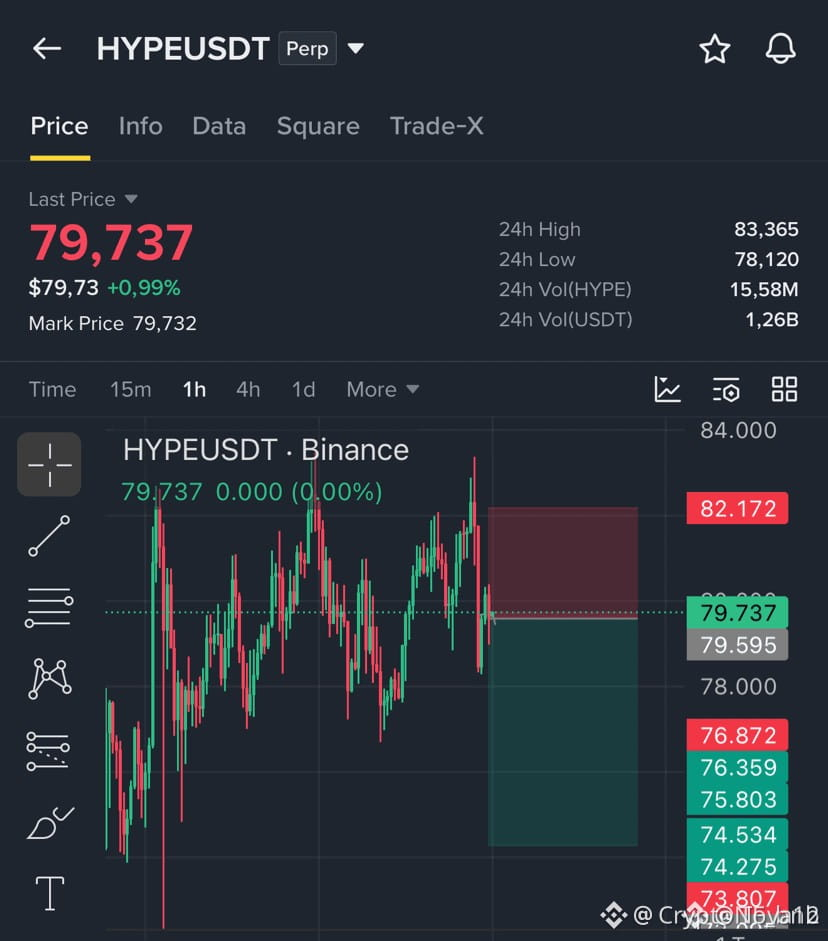The width and height of the screenshot is (828, 941).
Task: Click the 75.803 green price label
Action: click(x=737, y=800)
